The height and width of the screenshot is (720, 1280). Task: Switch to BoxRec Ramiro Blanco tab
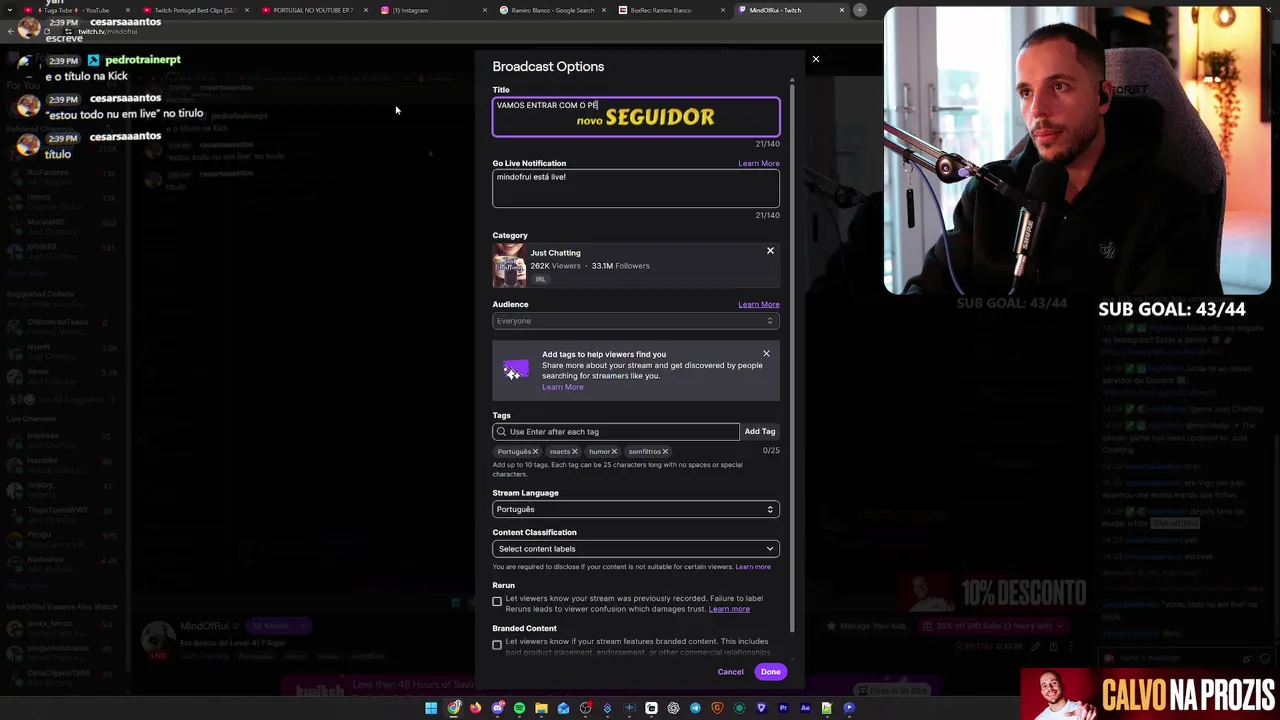click(x=670, y=10)
